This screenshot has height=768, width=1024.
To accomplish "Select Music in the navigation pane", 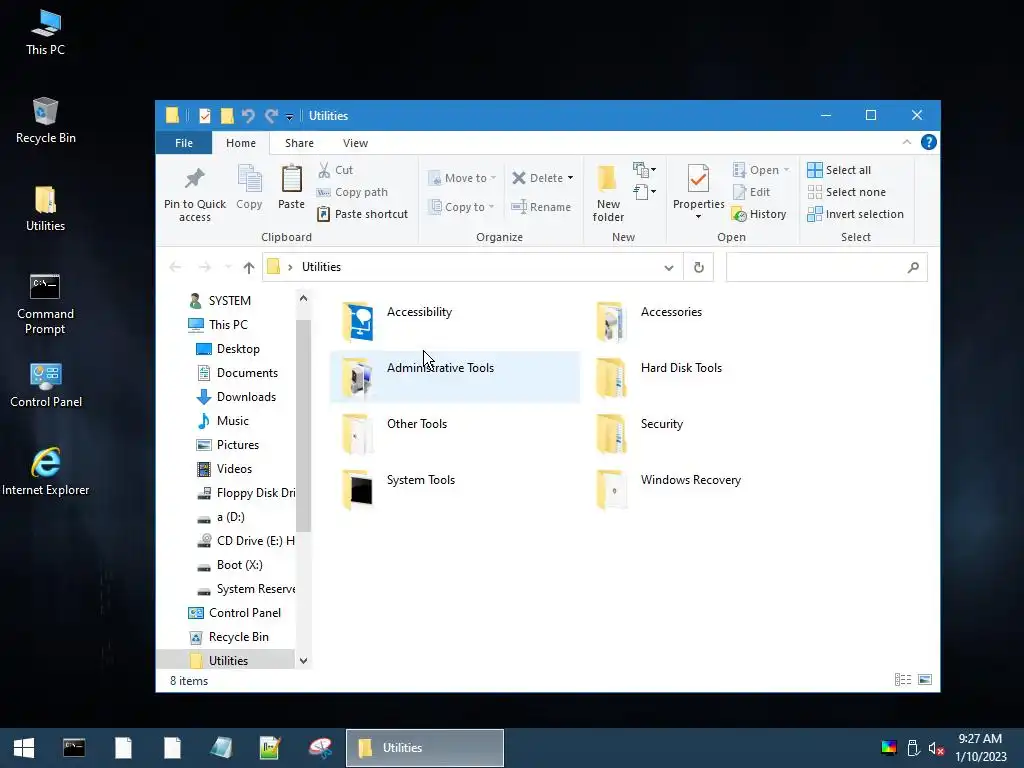I will click(x=232, y=421).
